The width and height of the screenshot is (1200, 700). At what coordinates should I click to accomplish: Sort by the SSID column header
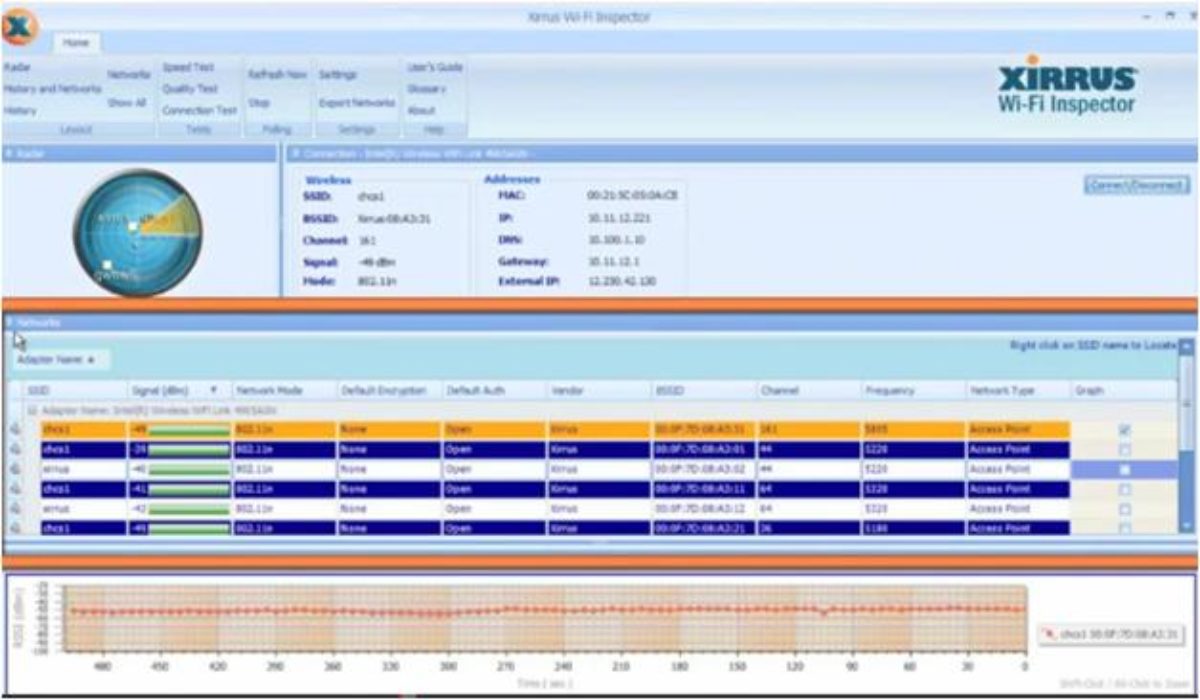(x=74, y=391)
